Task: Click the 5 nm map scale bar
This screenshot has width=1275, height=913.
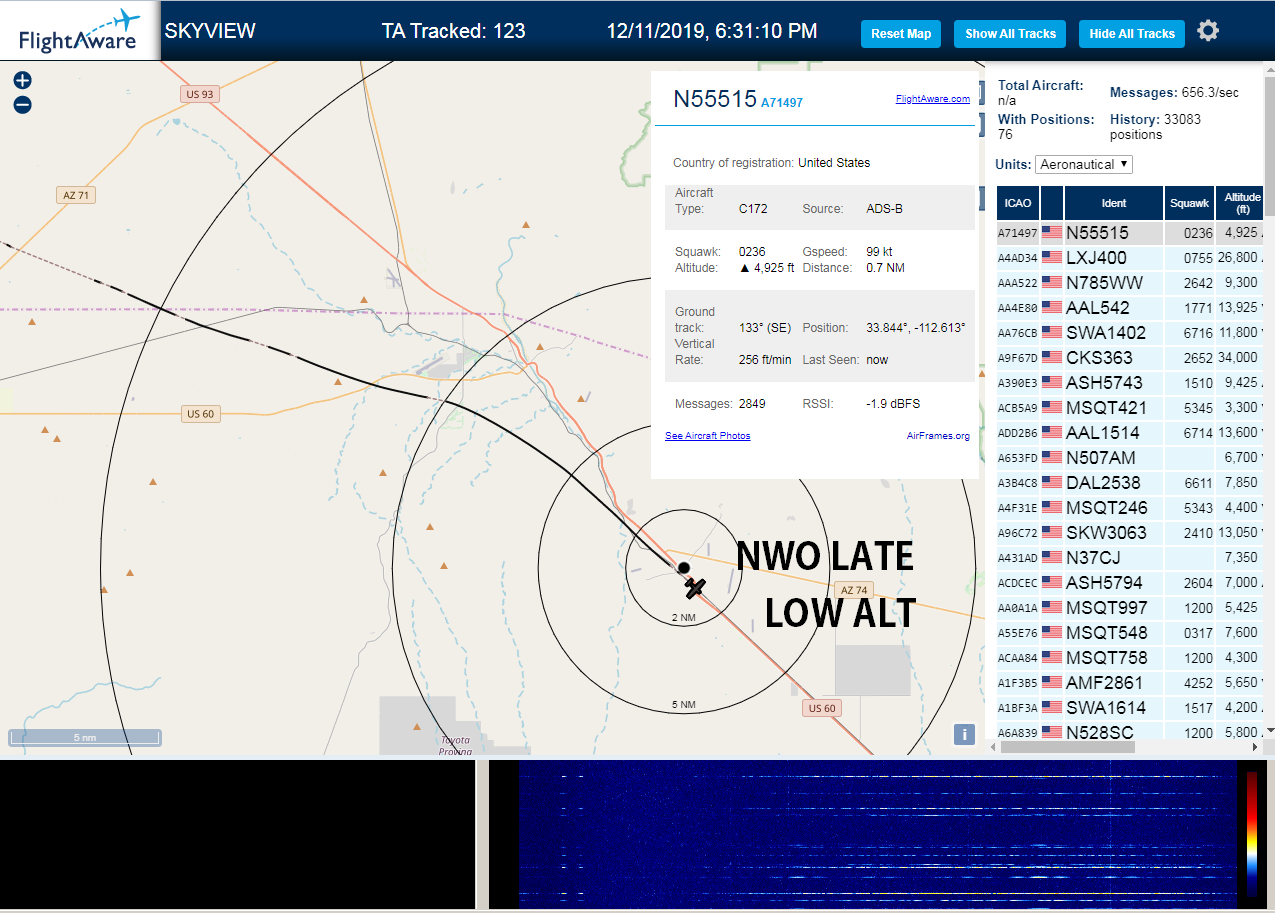Action: point(85,738)
